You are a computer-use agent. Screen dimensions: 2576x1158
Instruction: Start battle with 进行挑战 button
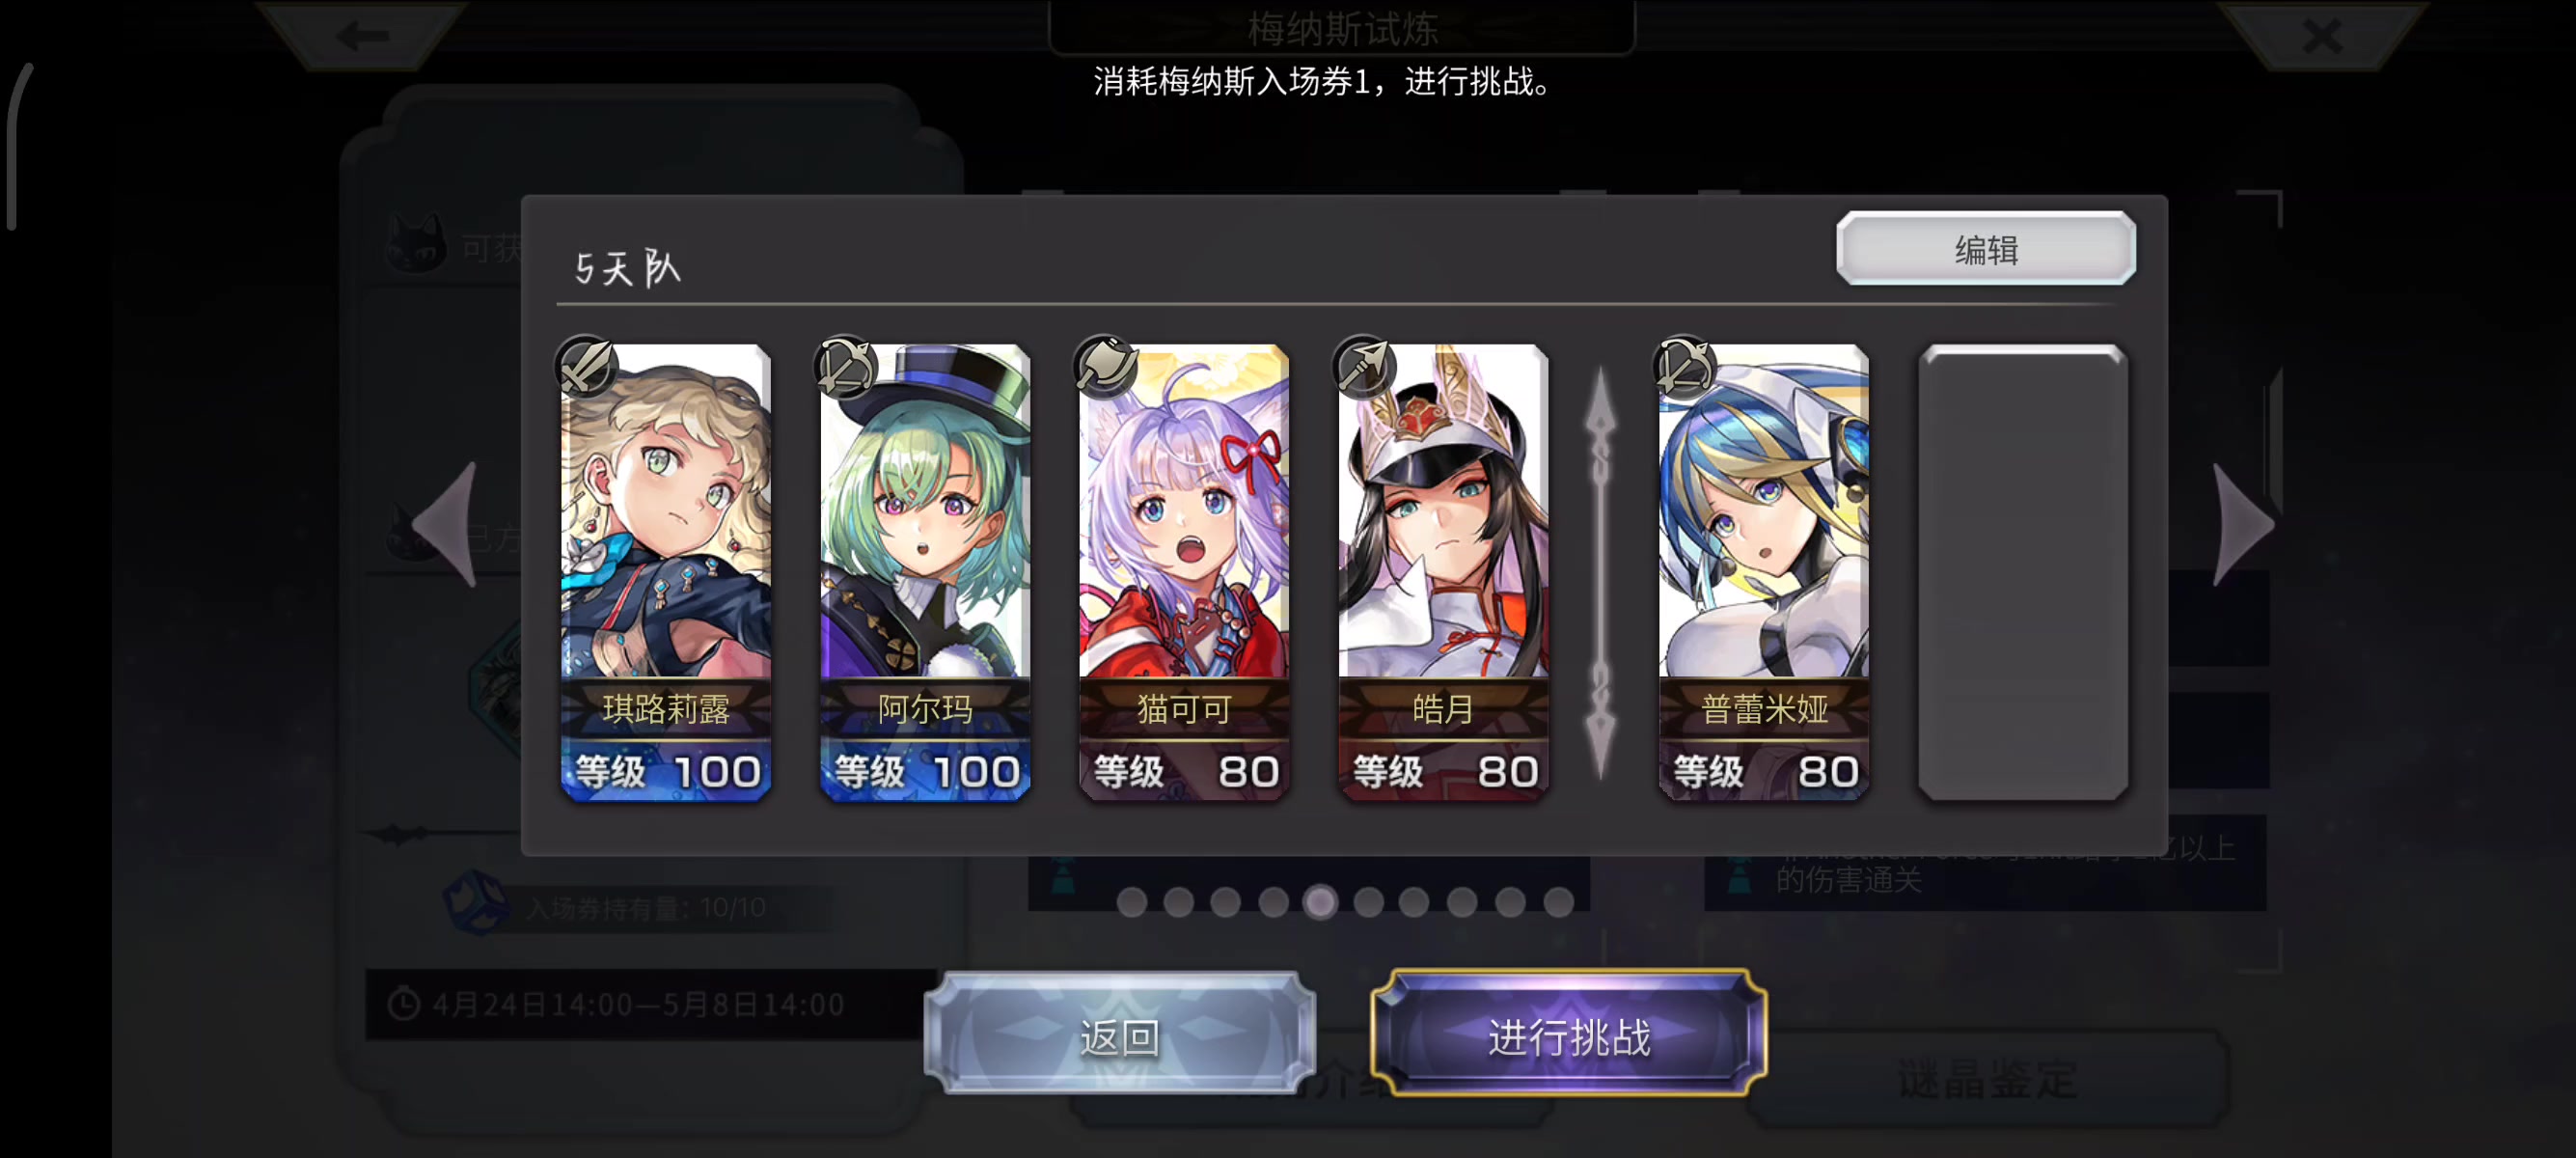click(x=1567, y=1035)
